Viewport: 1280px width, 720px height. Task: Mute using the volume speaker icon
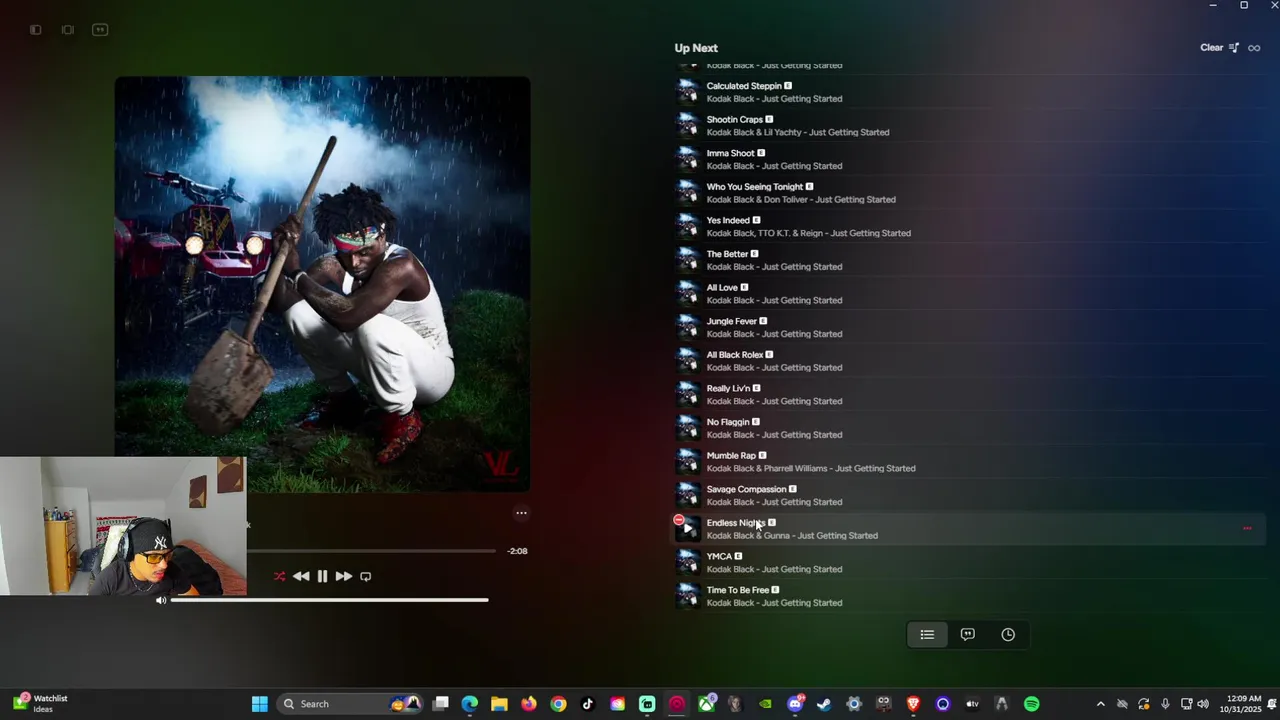(161, 600)
